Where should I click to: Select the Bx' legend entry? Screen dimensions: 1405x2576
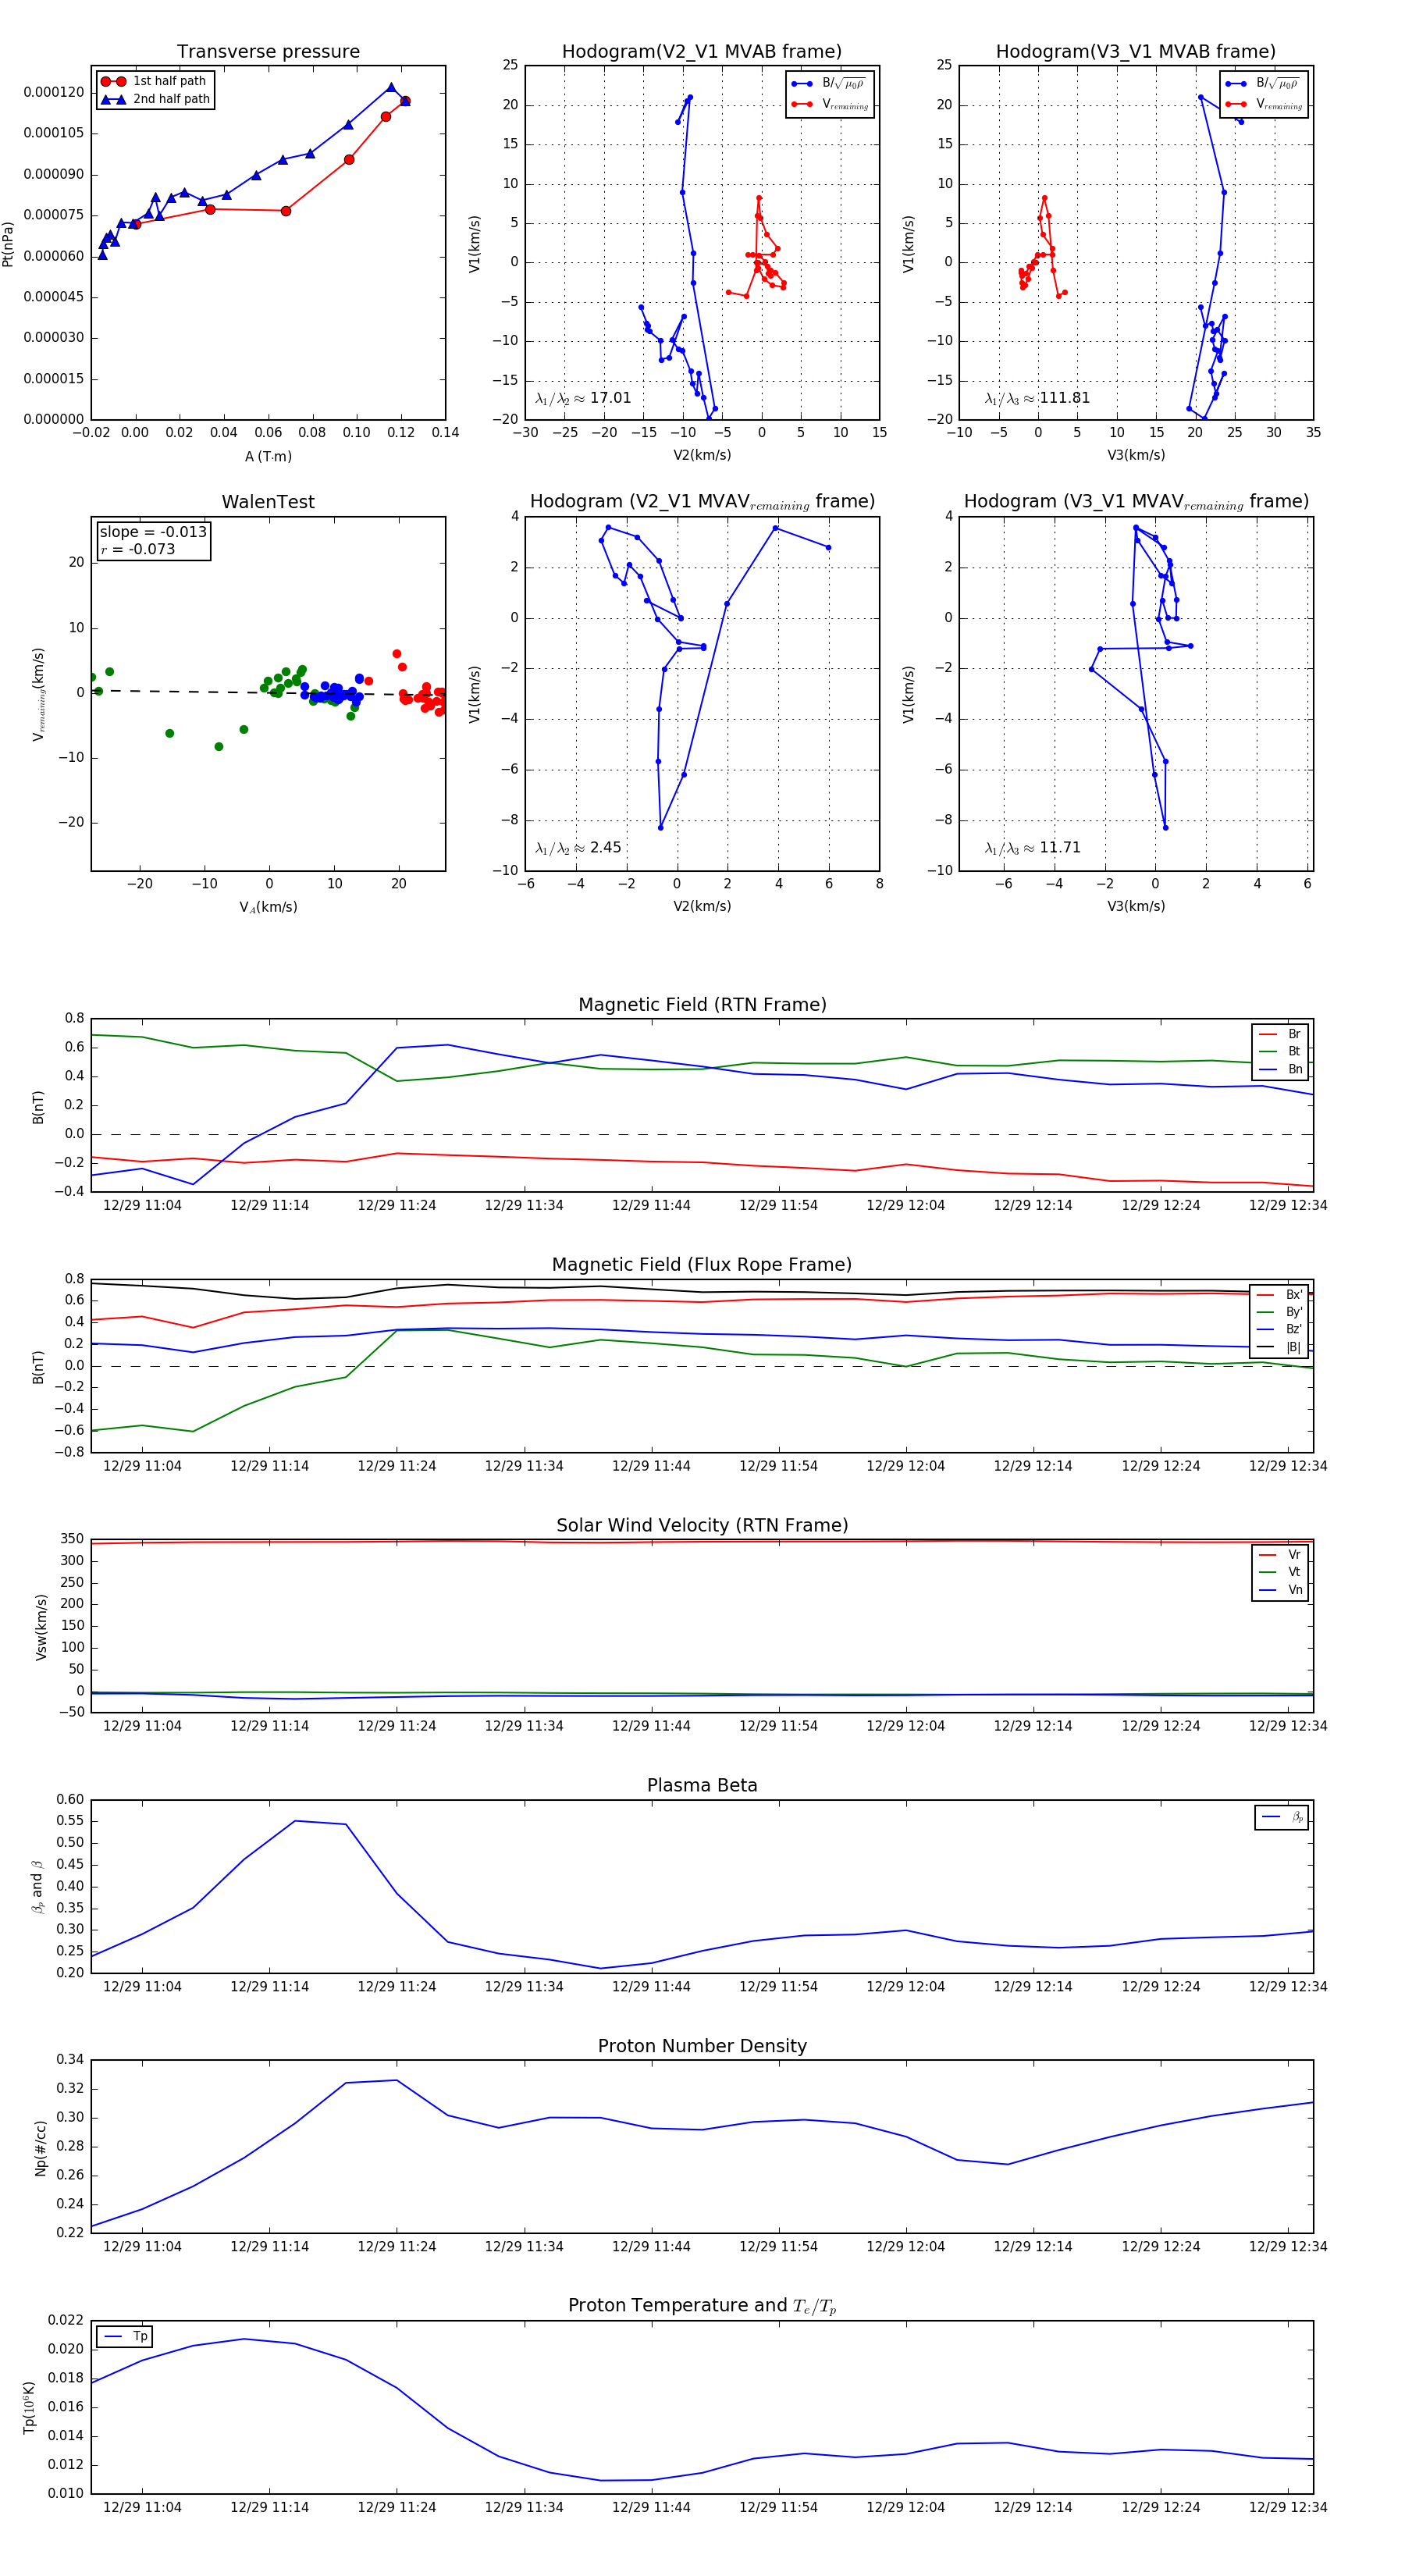[x=1280, y=1295]
